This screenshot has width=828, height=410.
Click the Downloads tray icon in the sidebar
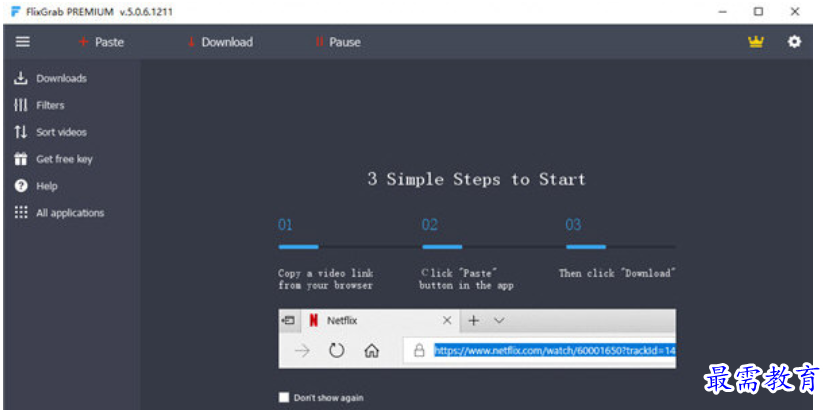(21, 78)
